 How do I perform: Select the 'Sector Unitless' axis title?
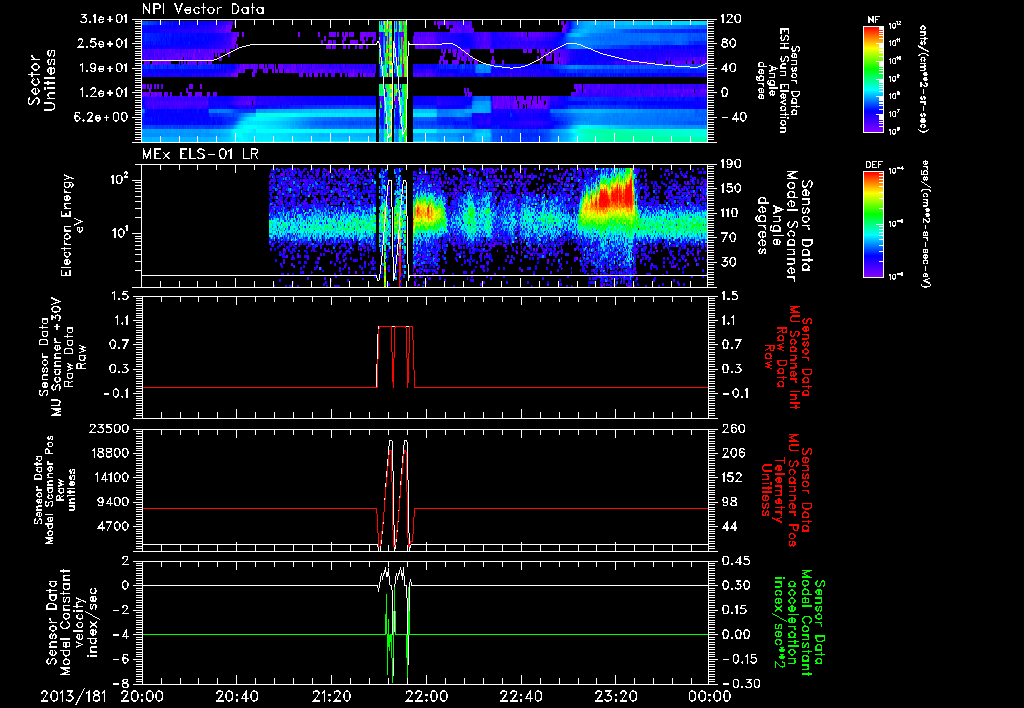(x=42, y=80)
